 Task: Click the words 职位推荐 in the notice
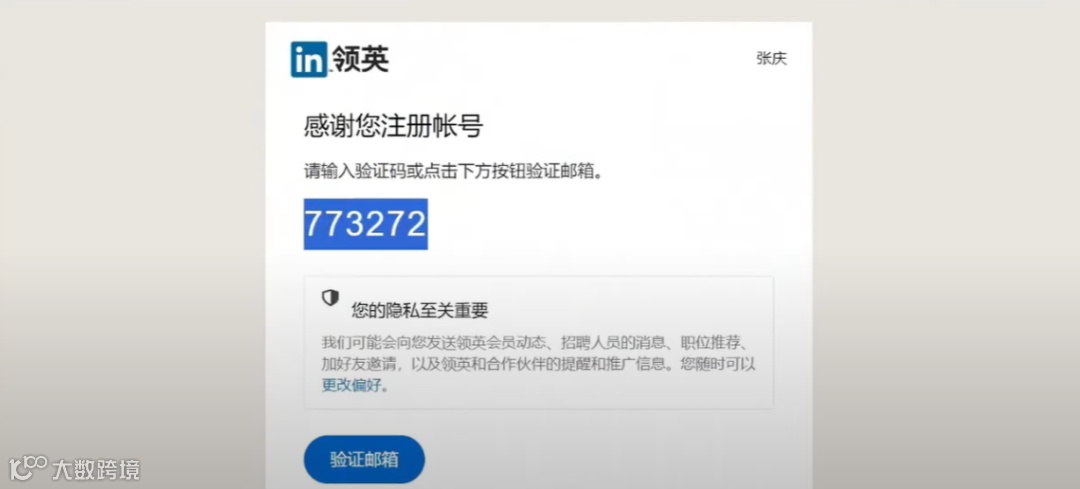click(x=711, y=342)
